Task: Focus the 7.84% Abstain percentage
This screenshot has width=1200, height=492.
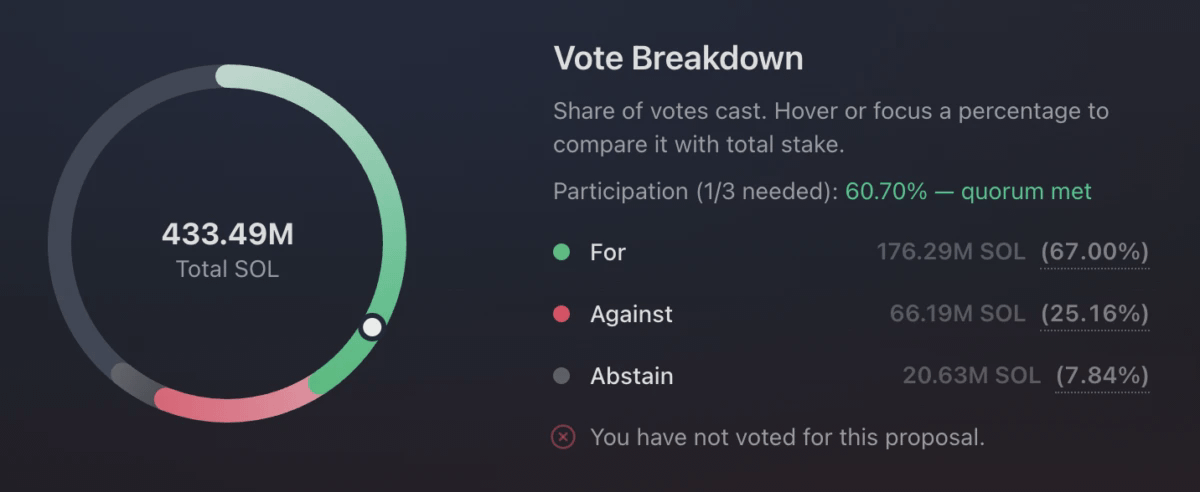Action: click(x=1102, y=376)
